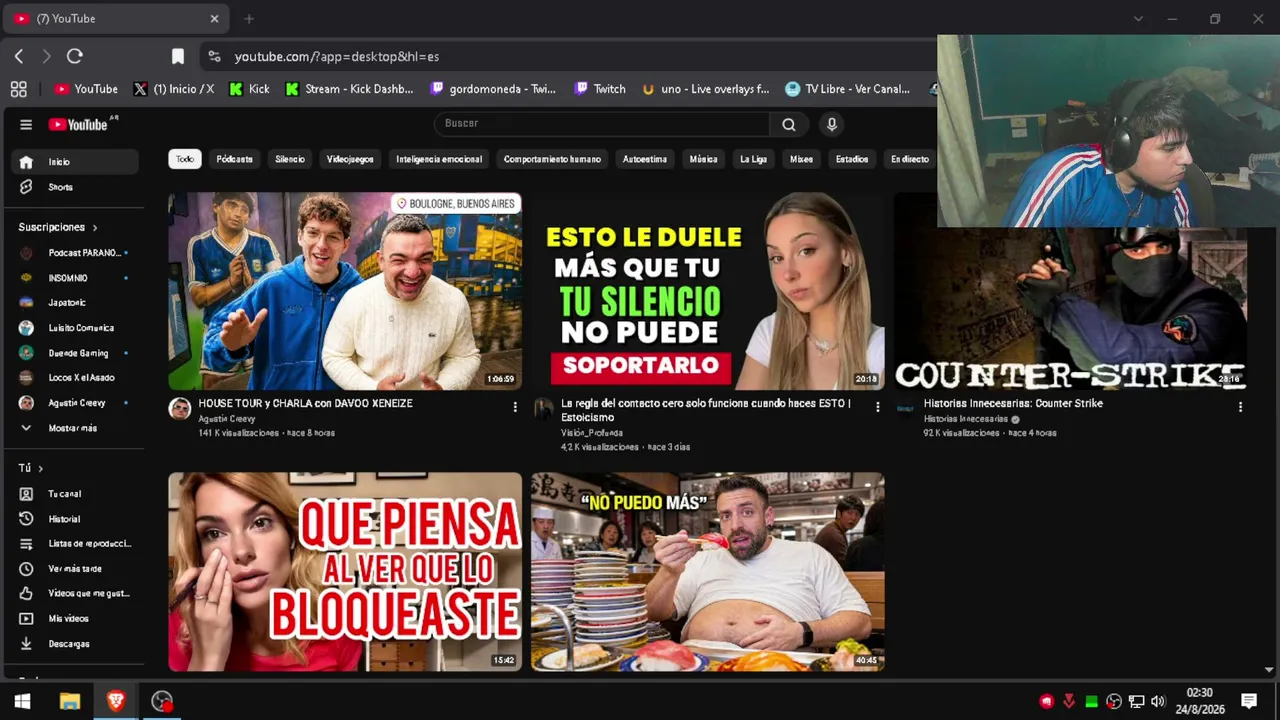Open the QUE PIENSA BLOQUEASTE thumbnail
Screen dimensions: 1280x720
[x=345, y=571]
